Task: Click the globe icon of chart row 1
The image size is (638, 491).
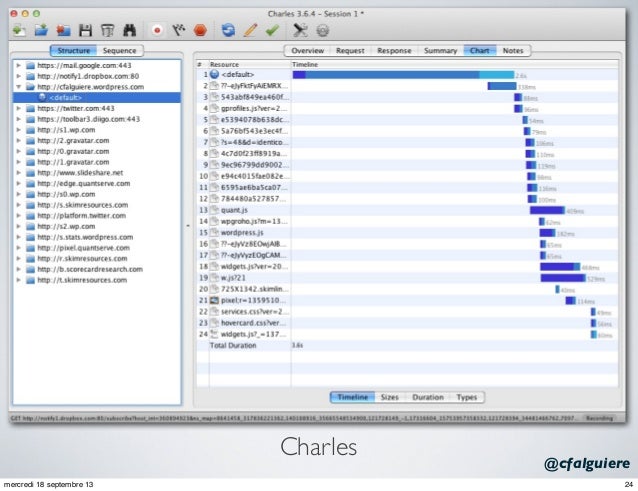Action: coord(214,74)
